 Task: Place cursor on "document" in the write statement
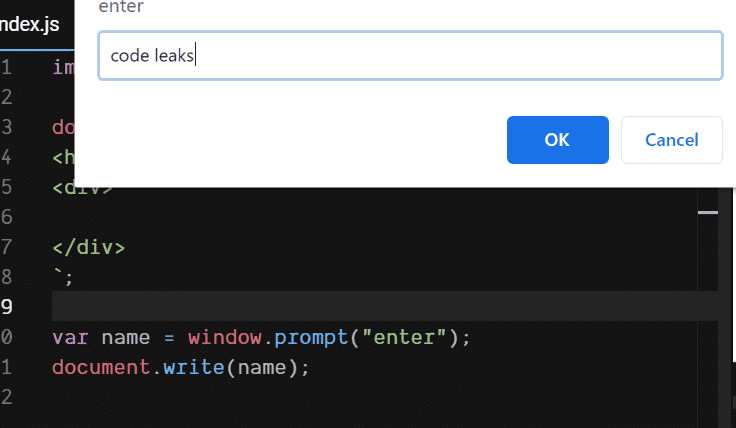coord(101,367)
